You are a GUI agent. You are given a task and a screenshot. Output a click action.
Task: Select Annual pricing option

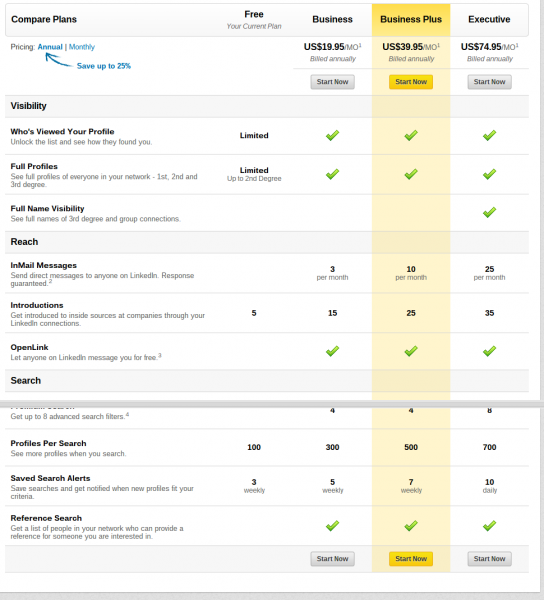50,47
